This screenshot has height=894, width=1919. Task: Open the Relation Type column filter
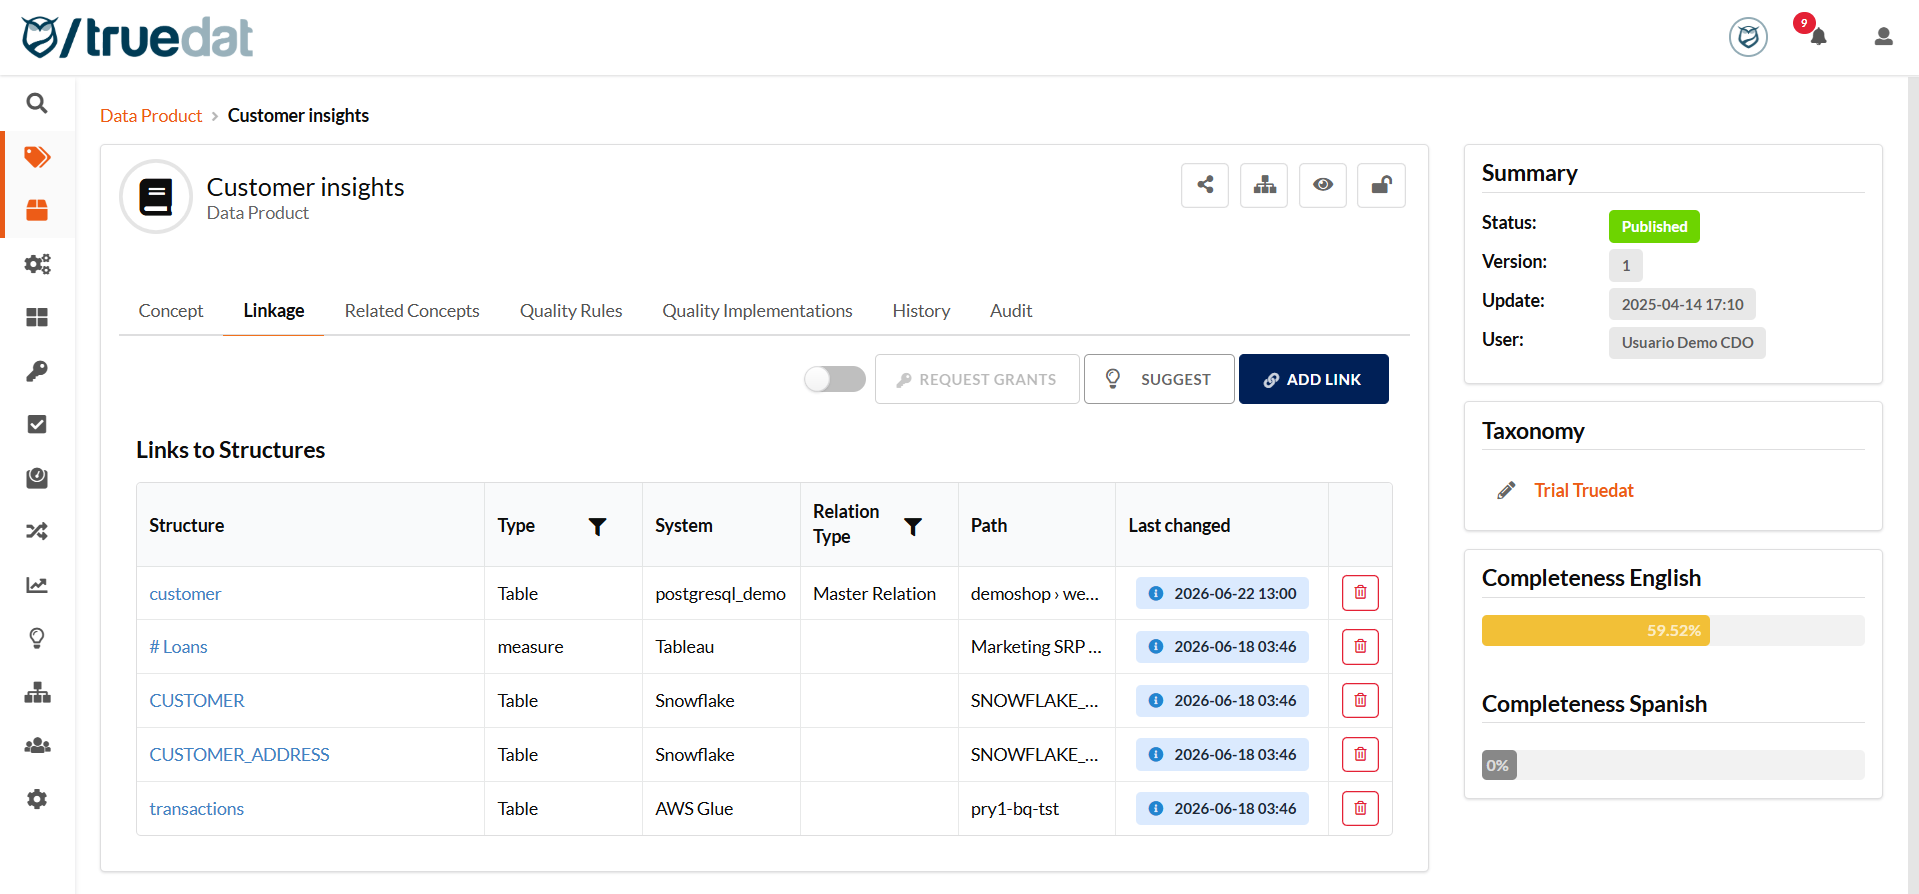click(x=913, y=526)
